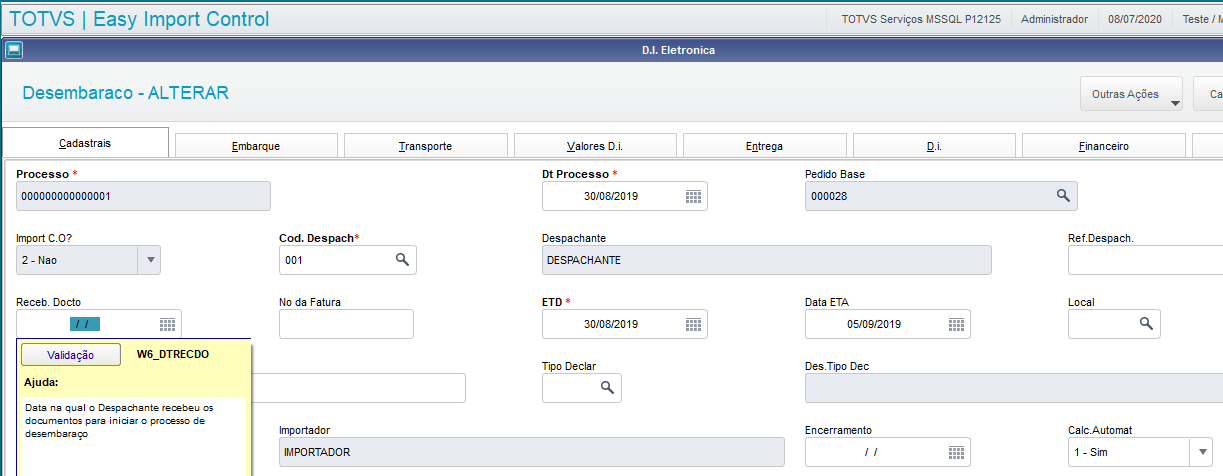Click the TOTVS | Easy Import Control title

coord(139,19)
